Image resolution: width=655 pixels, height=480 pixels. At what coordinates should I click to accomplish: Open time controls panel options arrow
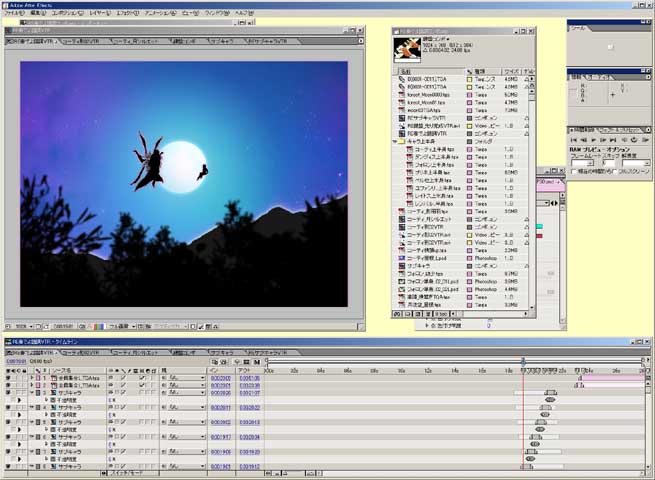tap(648, 130)
